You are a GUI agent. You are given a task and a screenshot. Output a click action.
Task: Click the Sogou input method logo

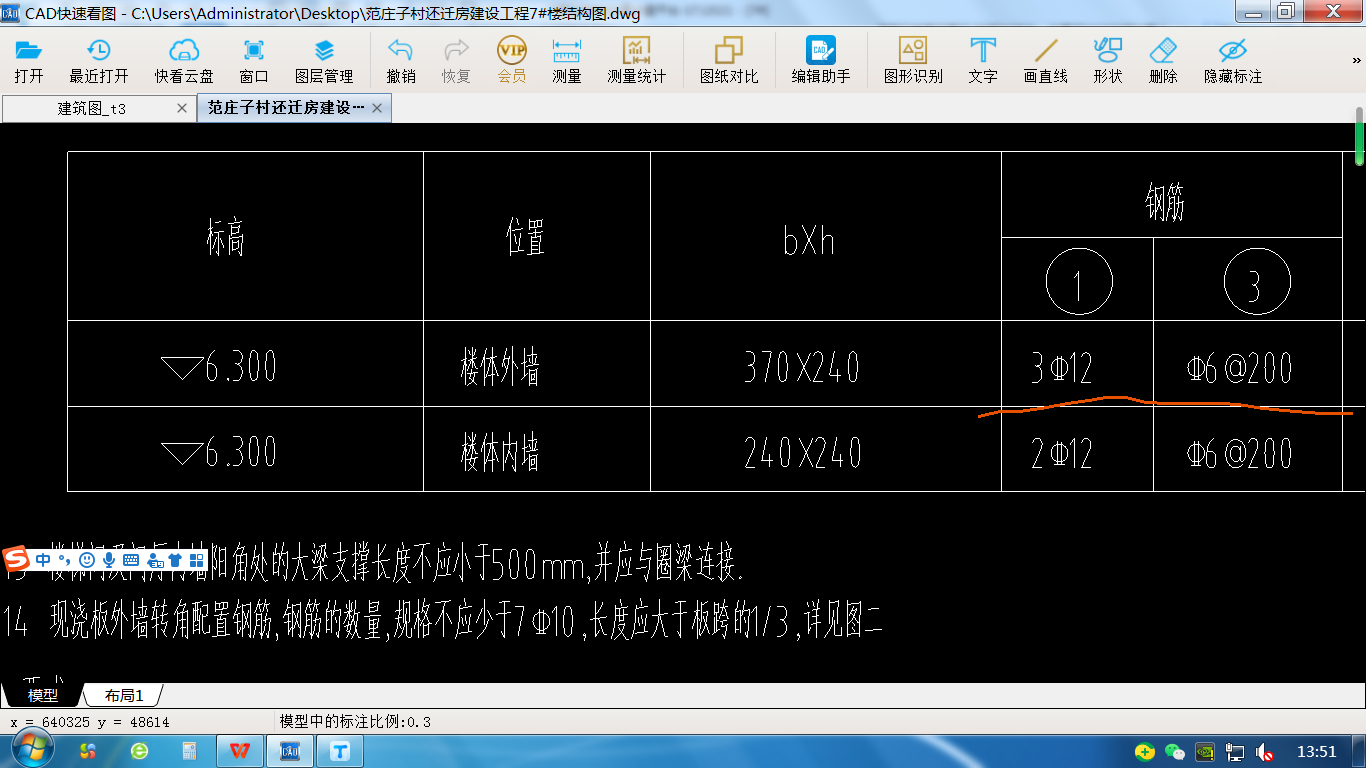click(x=18, y=559)
